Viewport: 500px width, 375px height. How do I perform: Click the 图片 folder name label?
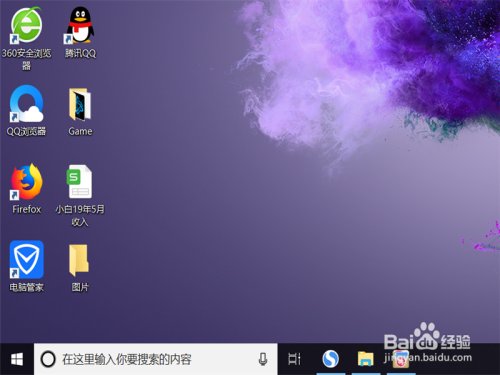click(80, 287)
